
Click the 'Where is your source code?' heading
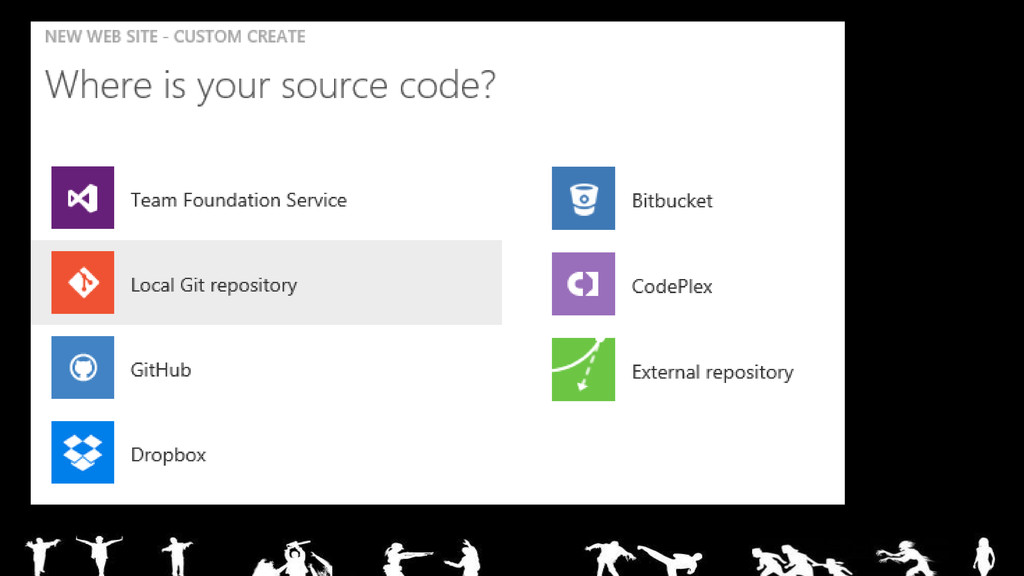[x=270, y=85]
